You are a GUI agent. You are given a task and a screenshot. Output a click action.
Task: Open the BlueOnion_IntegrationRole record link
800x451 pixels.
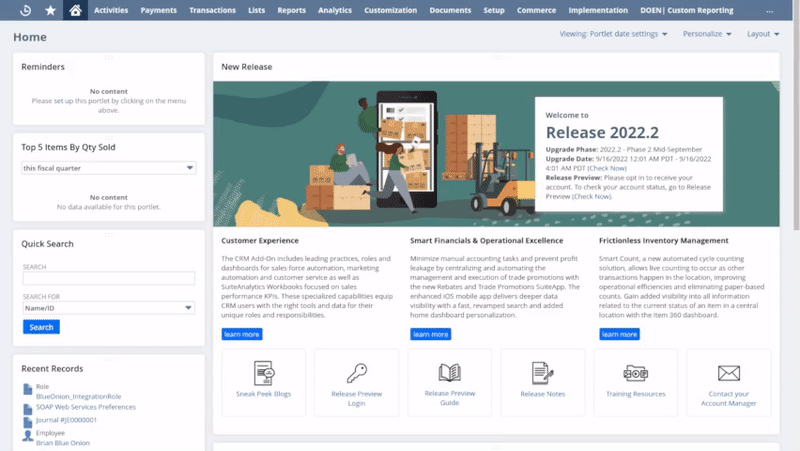click(79, 396)
